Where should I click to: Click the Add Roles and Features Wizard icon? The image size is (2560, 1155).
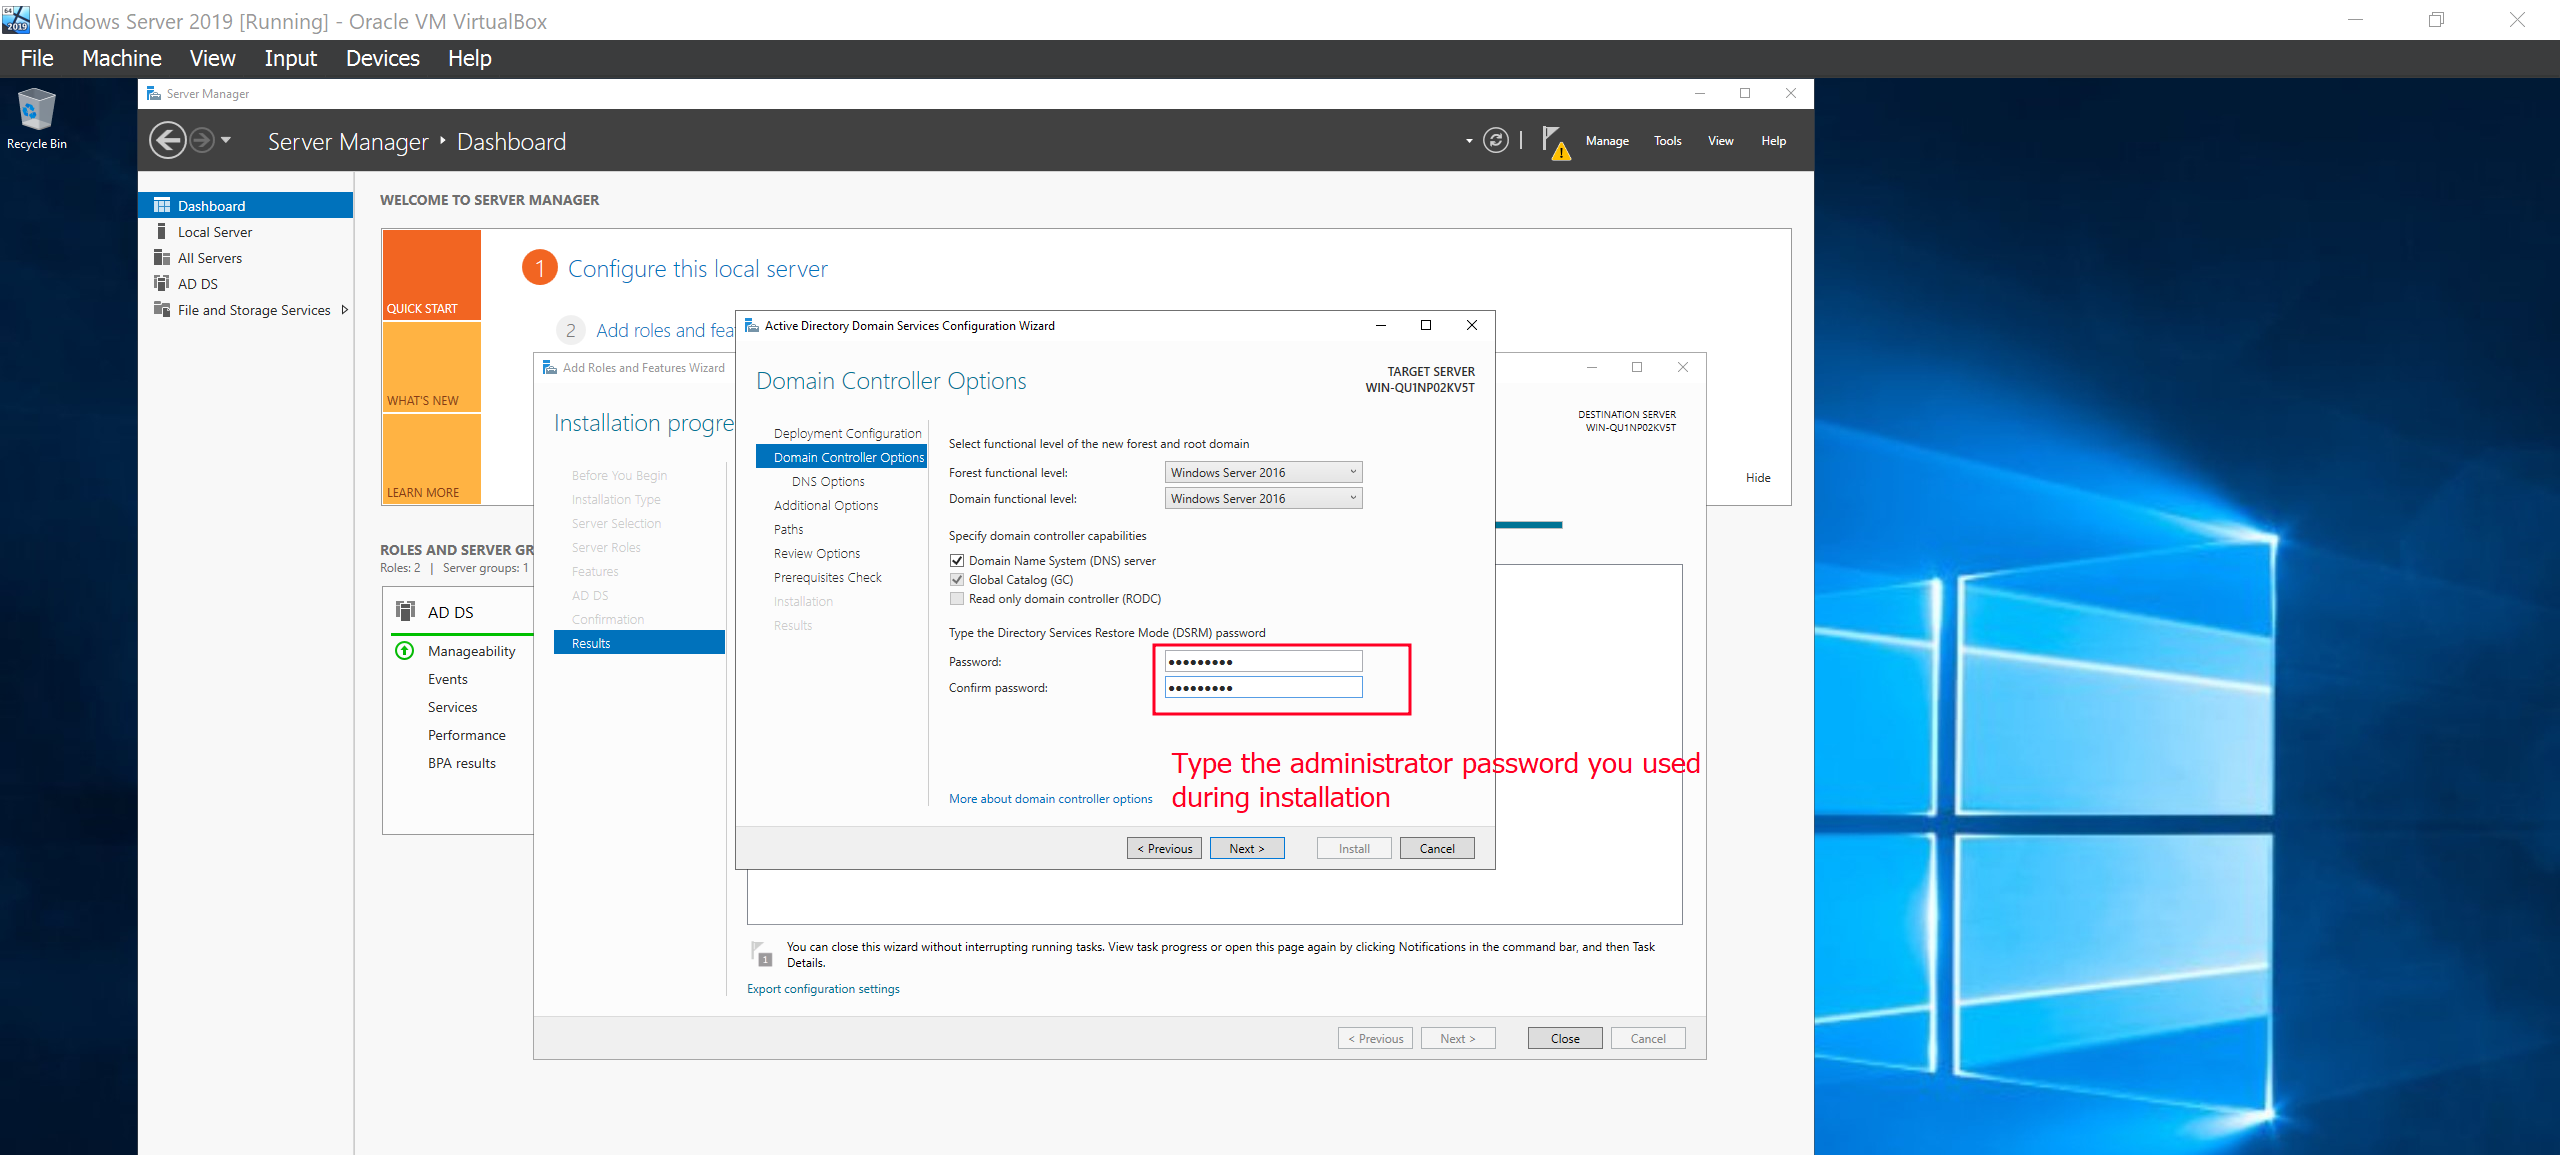point(550,367)
